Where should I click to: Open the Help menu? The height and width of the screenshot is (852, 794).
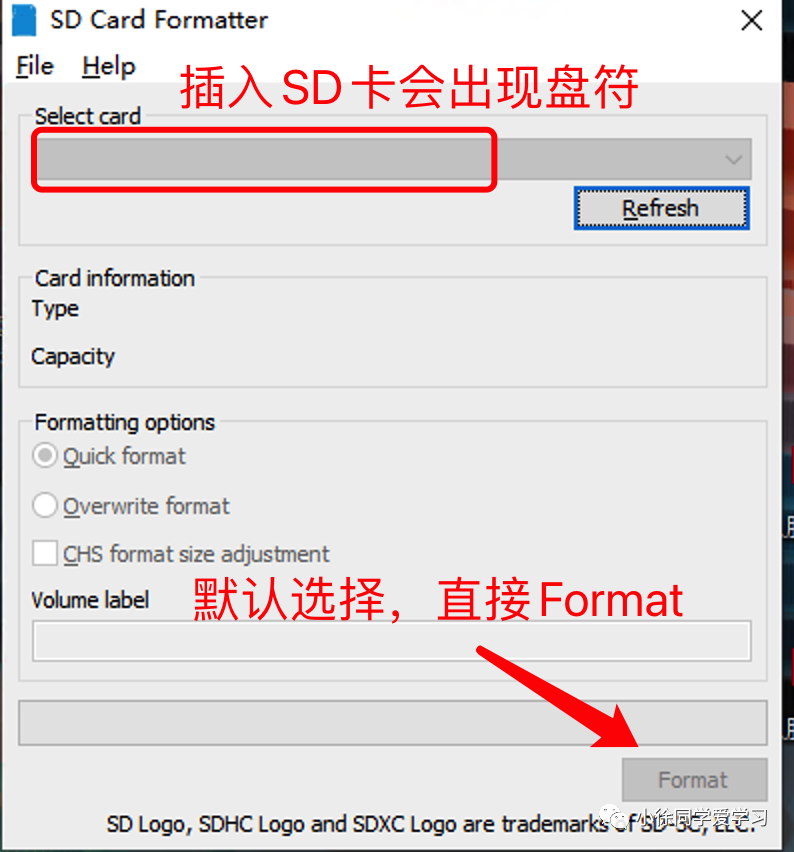pyautogui.click(x=109, y=67)
